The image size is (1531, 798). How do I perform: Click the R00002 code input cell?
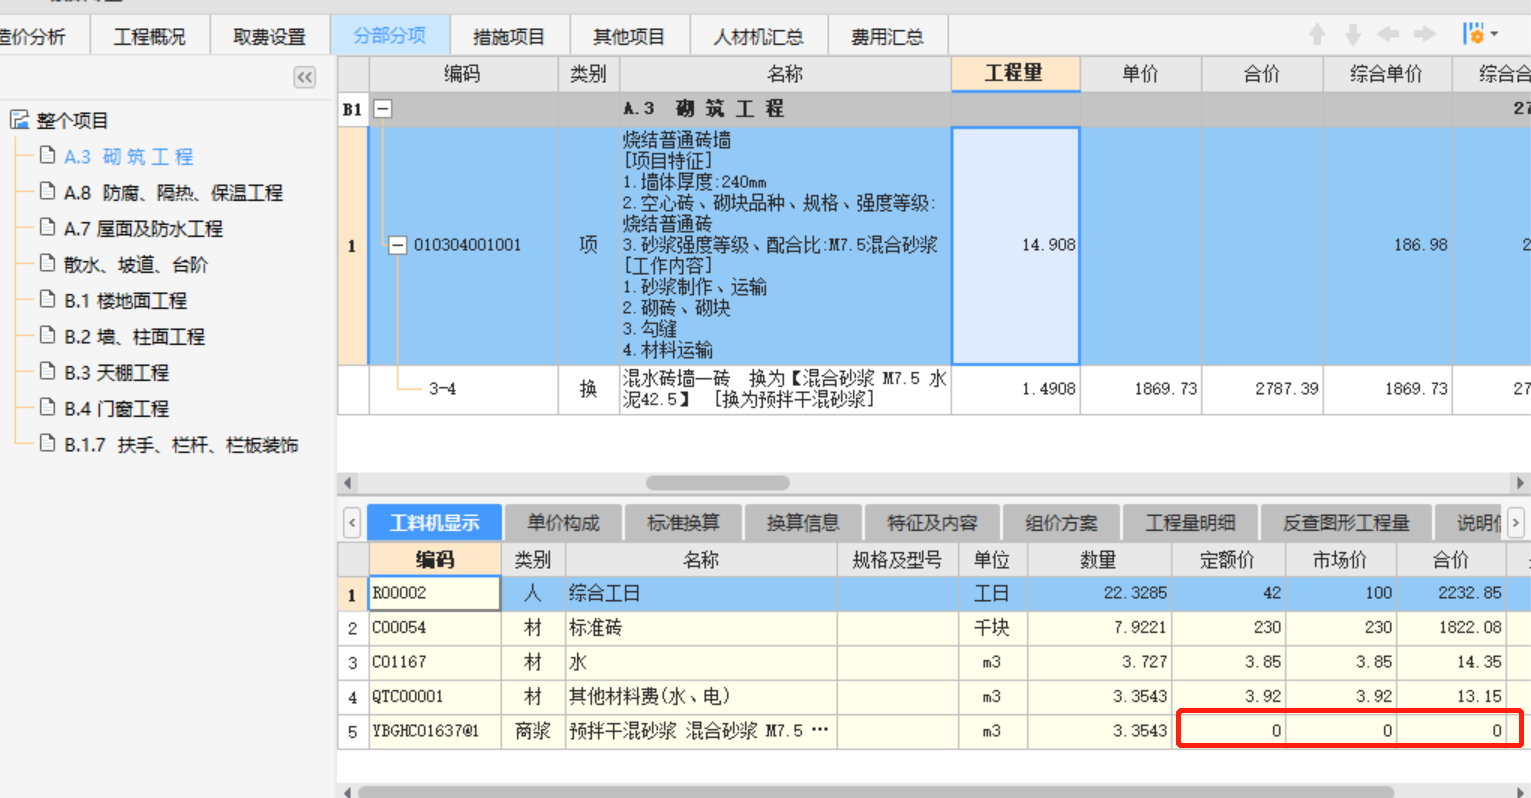click(x=434, y=593)
